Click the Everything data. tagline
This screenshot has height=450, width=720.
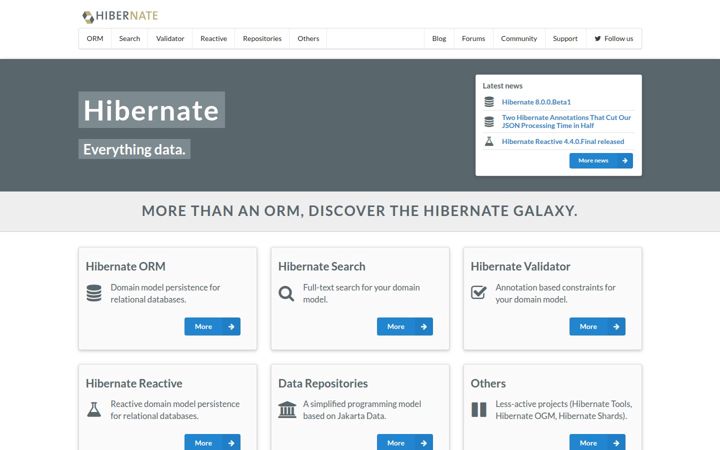[x=134, y=149]
